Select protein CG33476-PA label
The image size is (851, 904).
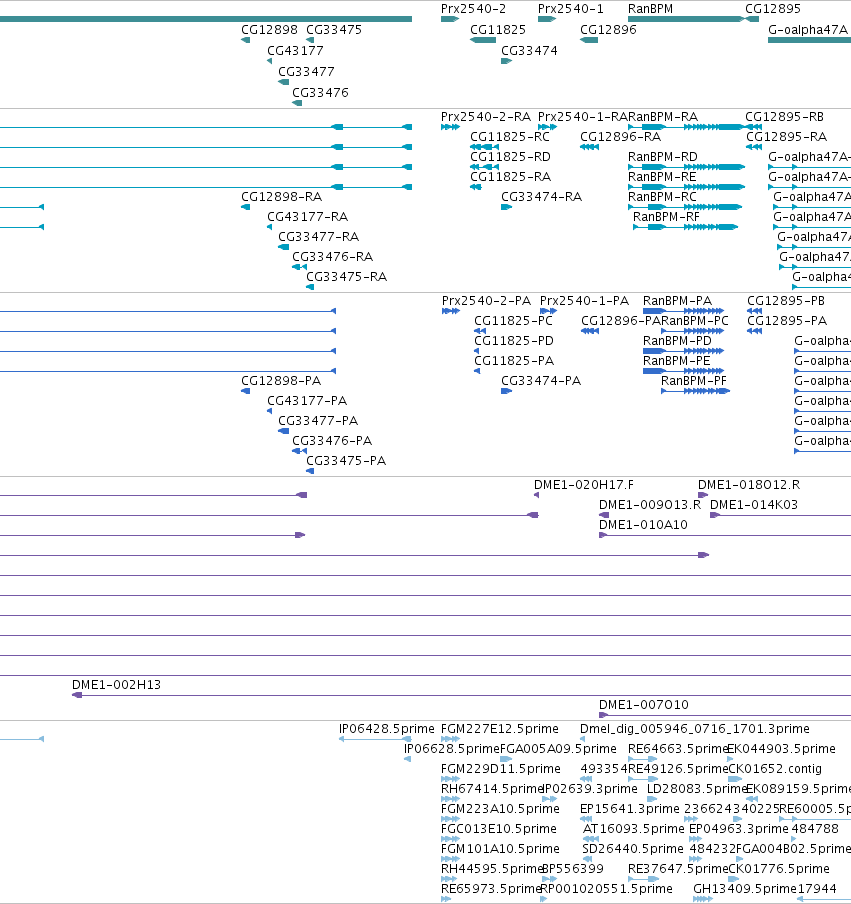[x=332, y=441]
